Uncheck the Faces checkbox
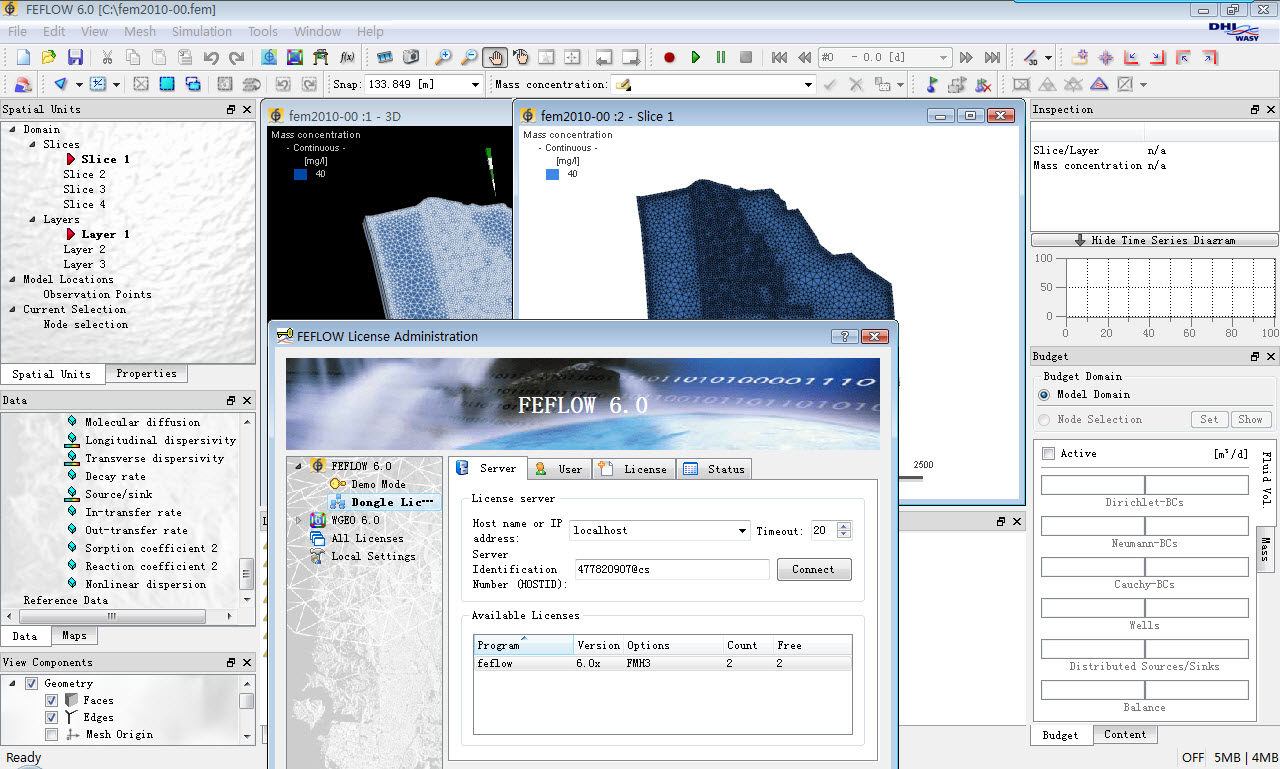 pos(51,701)
